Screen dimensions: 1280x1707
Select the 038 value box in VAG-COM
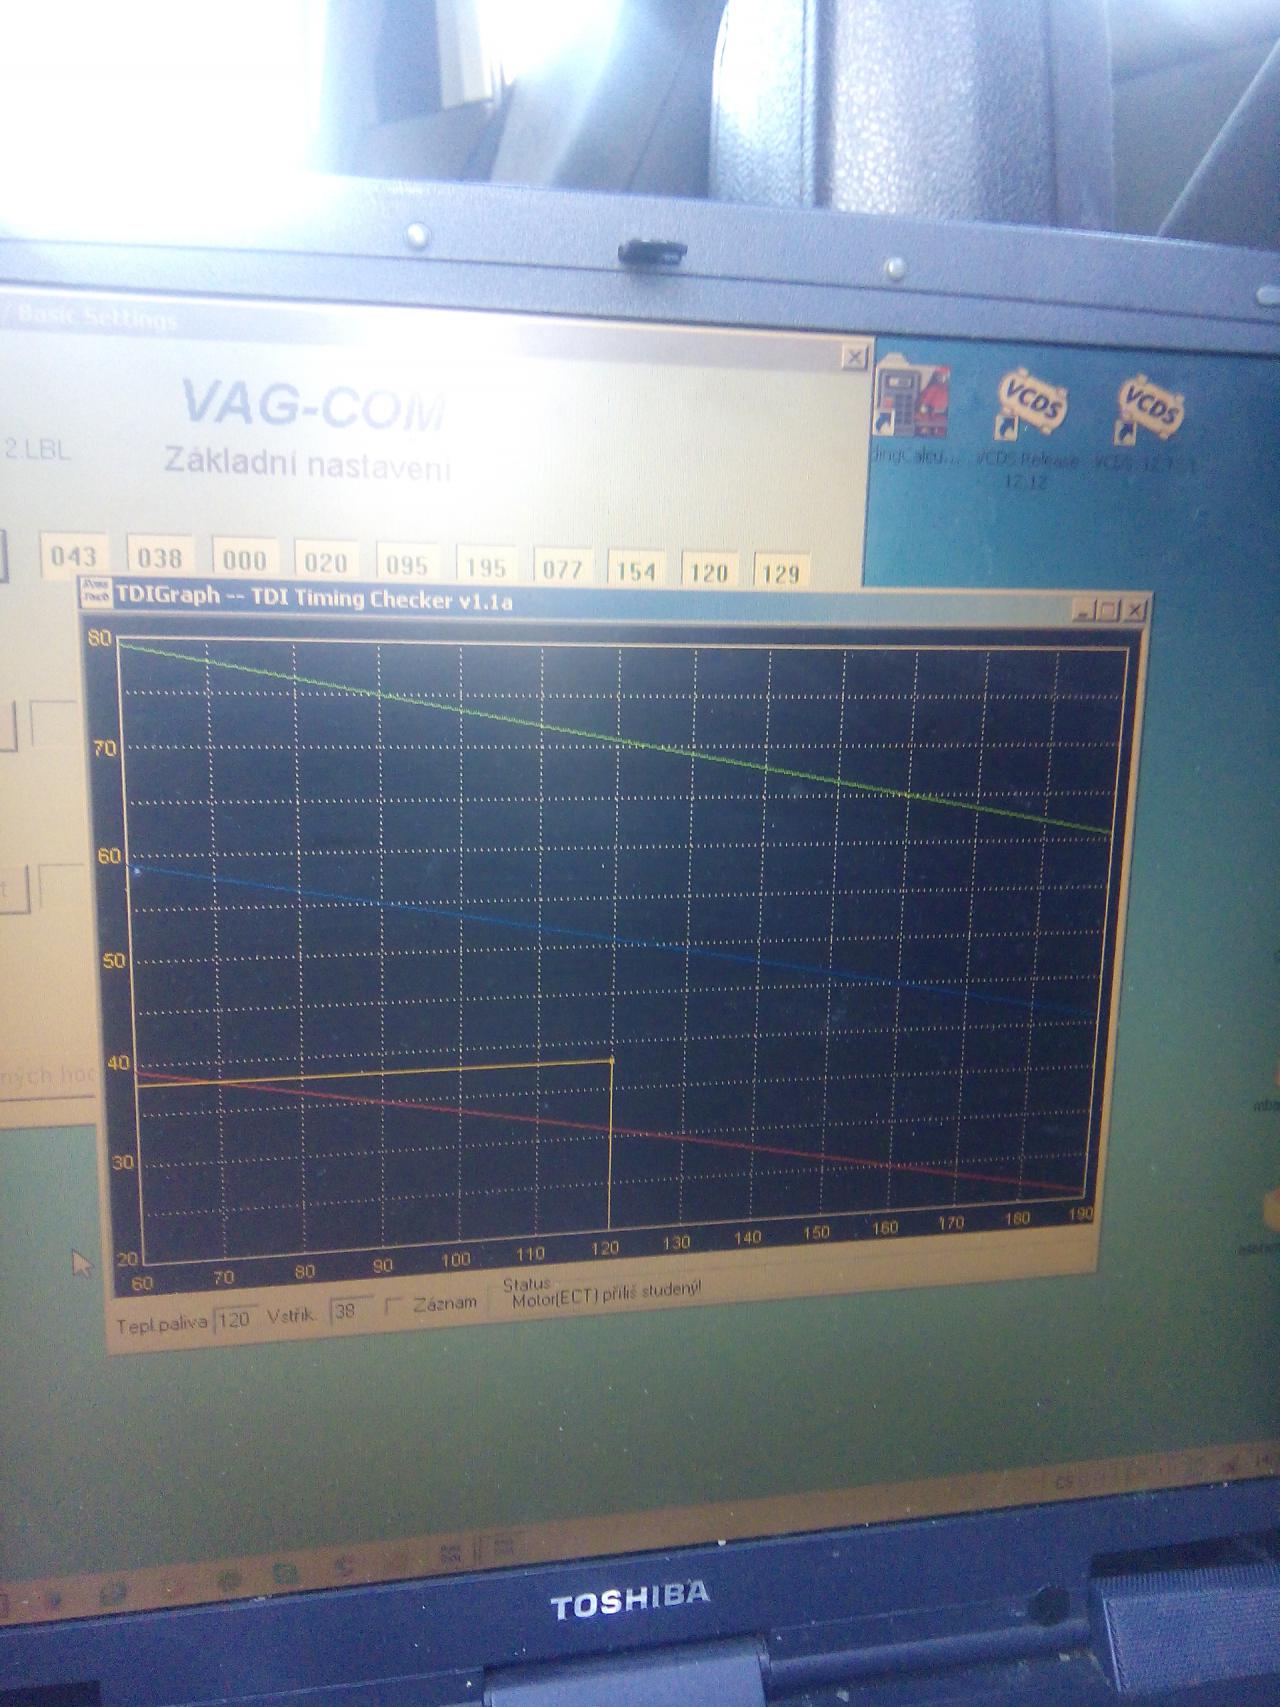point(159,557)
